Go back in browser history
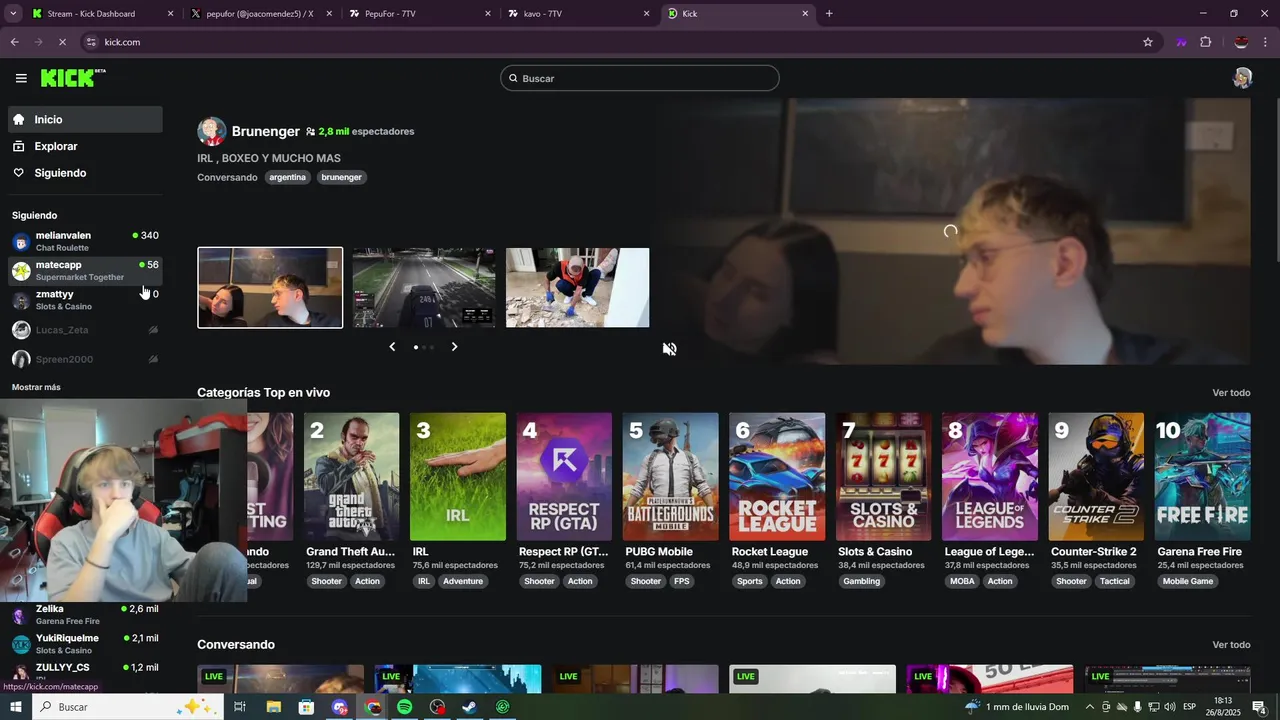The height and width of the screenshot is (720, 1280). tap(14, 42)
